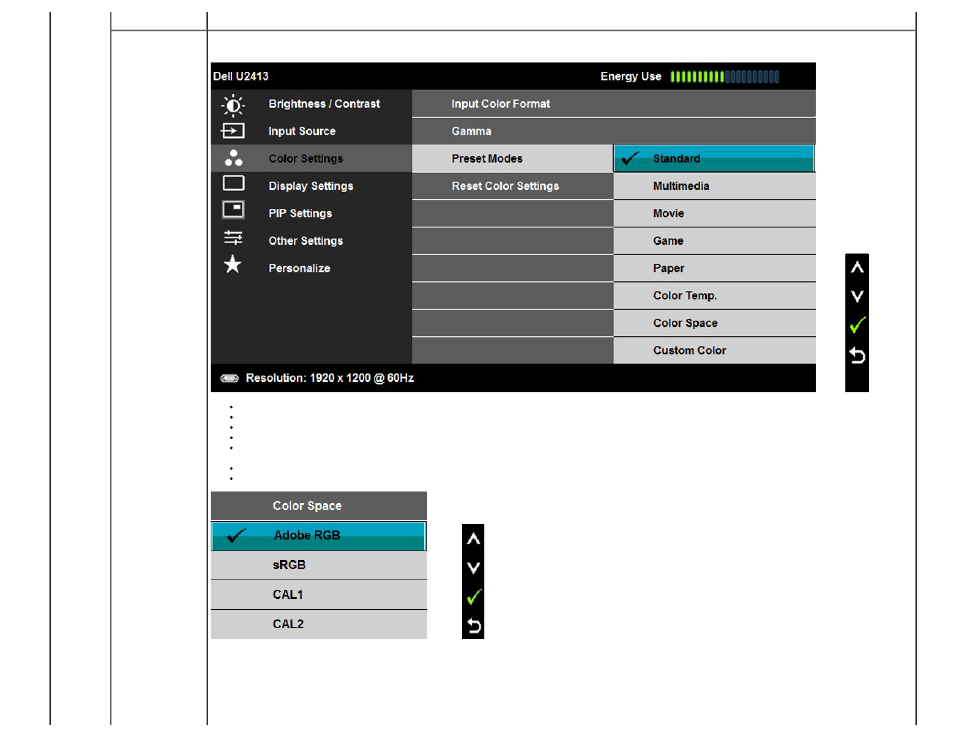The image size is (954, 738).
Task: Click the green checkmark beside Color Space list
Action: point(474,597)
